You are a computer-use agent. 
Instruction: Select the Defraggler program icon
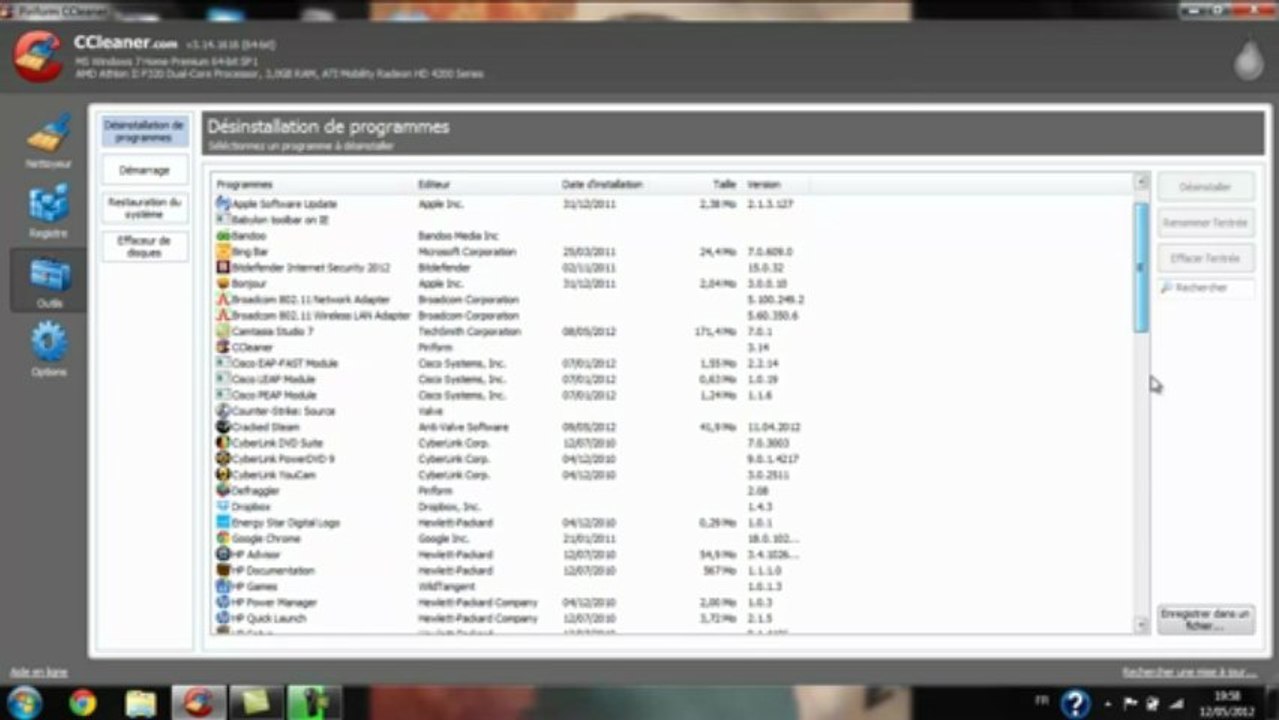[223, 491]
